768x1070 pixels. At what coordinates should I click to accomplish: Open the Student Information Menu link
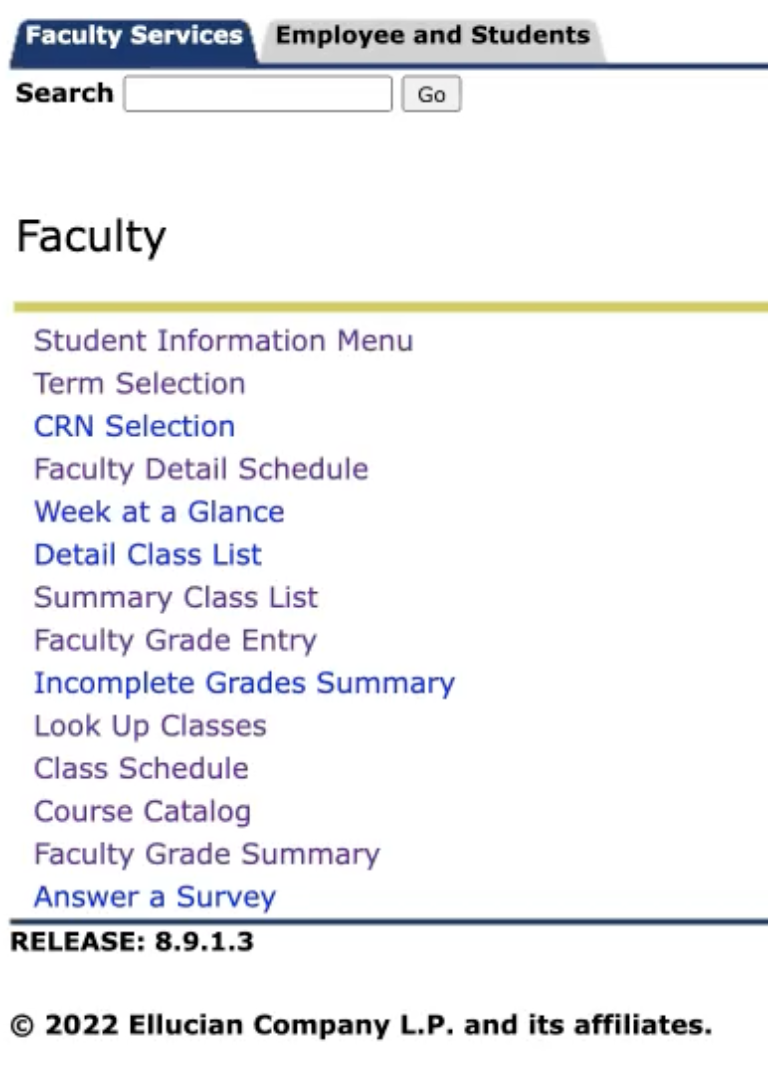tap(223, 341)
